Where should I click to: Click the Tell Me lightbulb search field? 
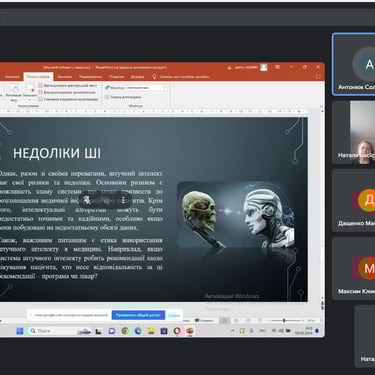181,77
